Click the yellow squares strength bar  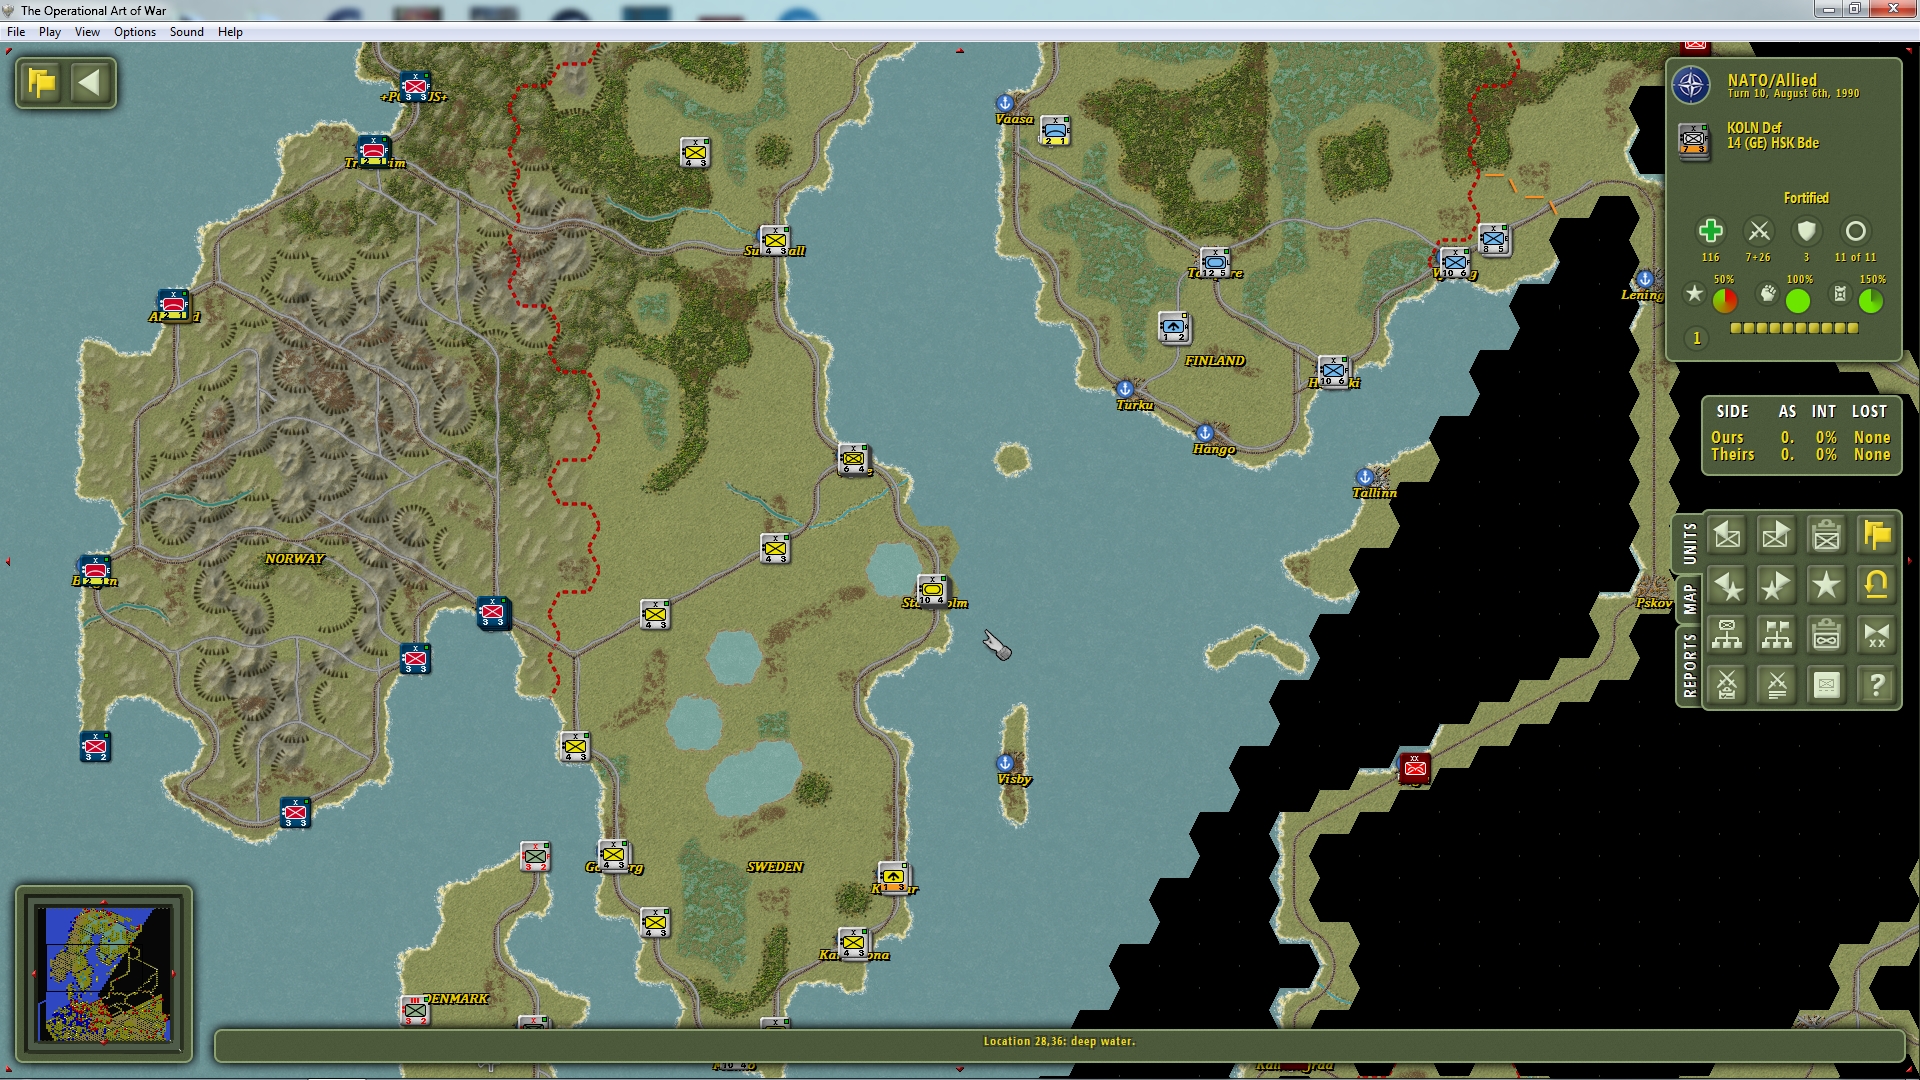point(1794,328)
